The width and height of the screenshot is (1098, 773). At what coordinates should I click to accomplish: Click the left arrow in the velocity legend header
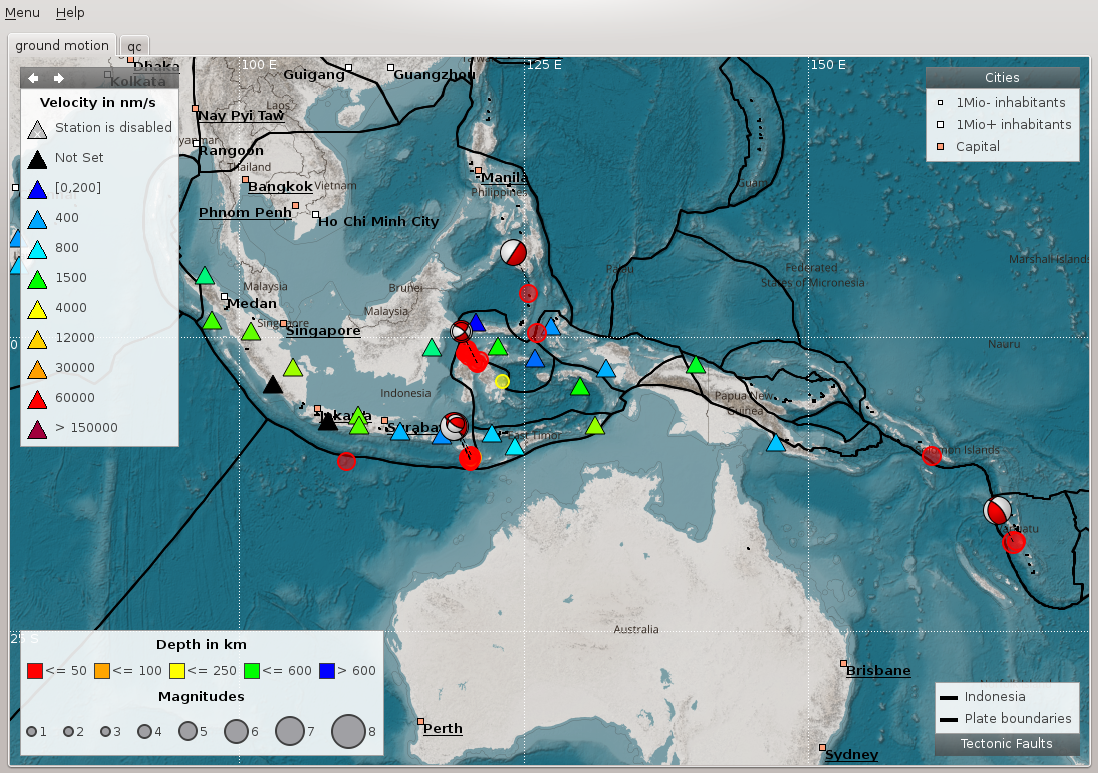33,78
